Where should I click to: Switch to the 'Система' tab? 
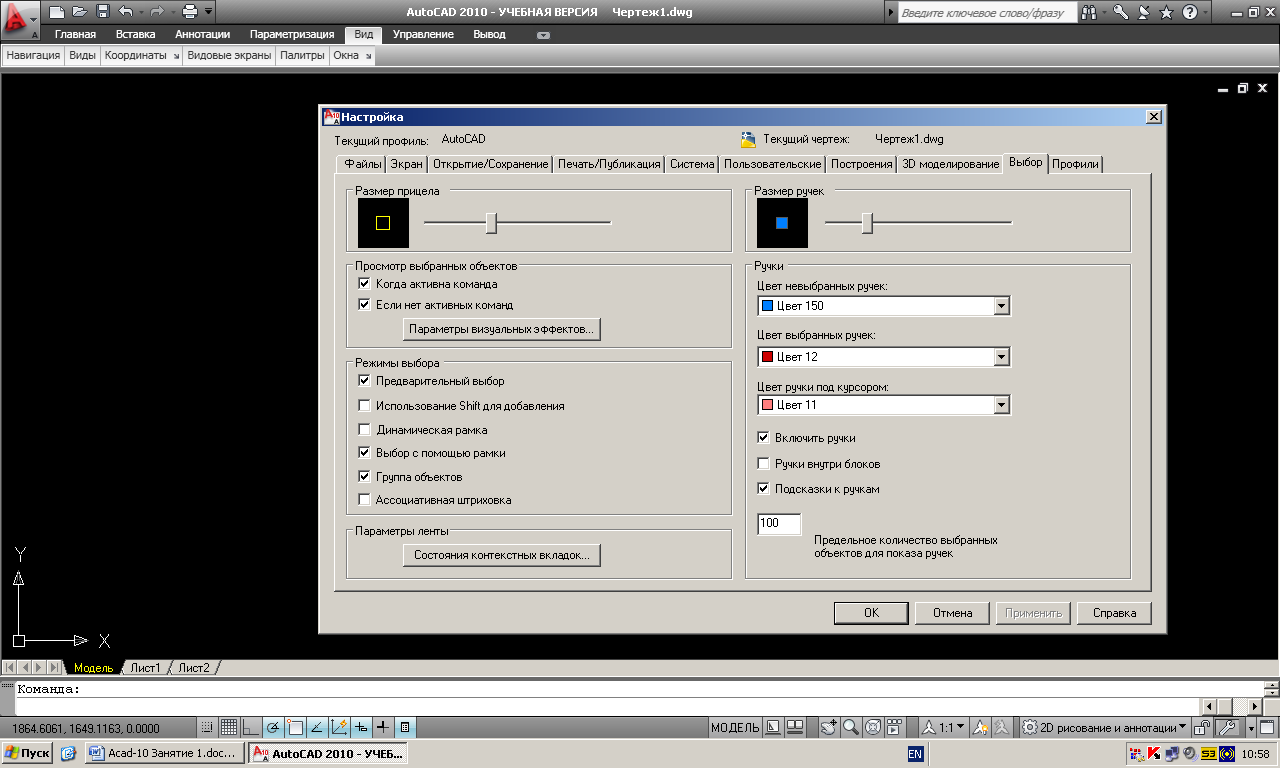pyautogui.click(x=692, y=164)
